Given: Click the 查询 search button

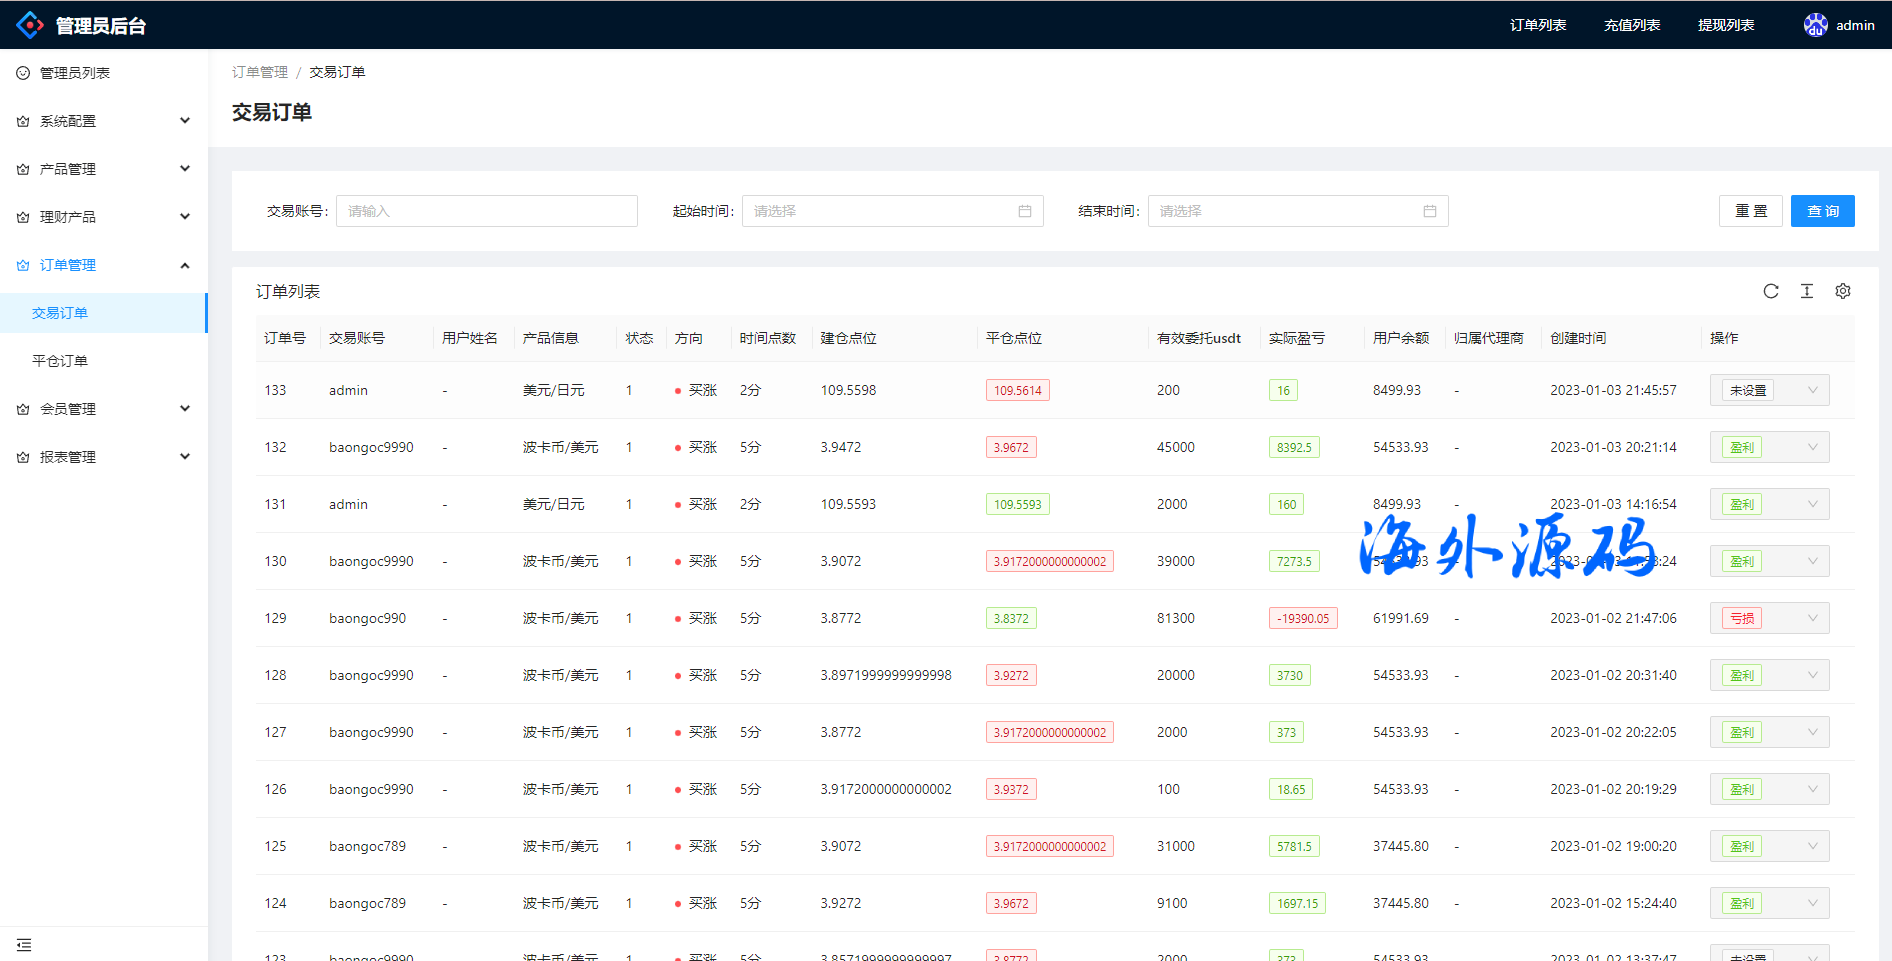Looking at the screenshot, I should pos(1822,211).
